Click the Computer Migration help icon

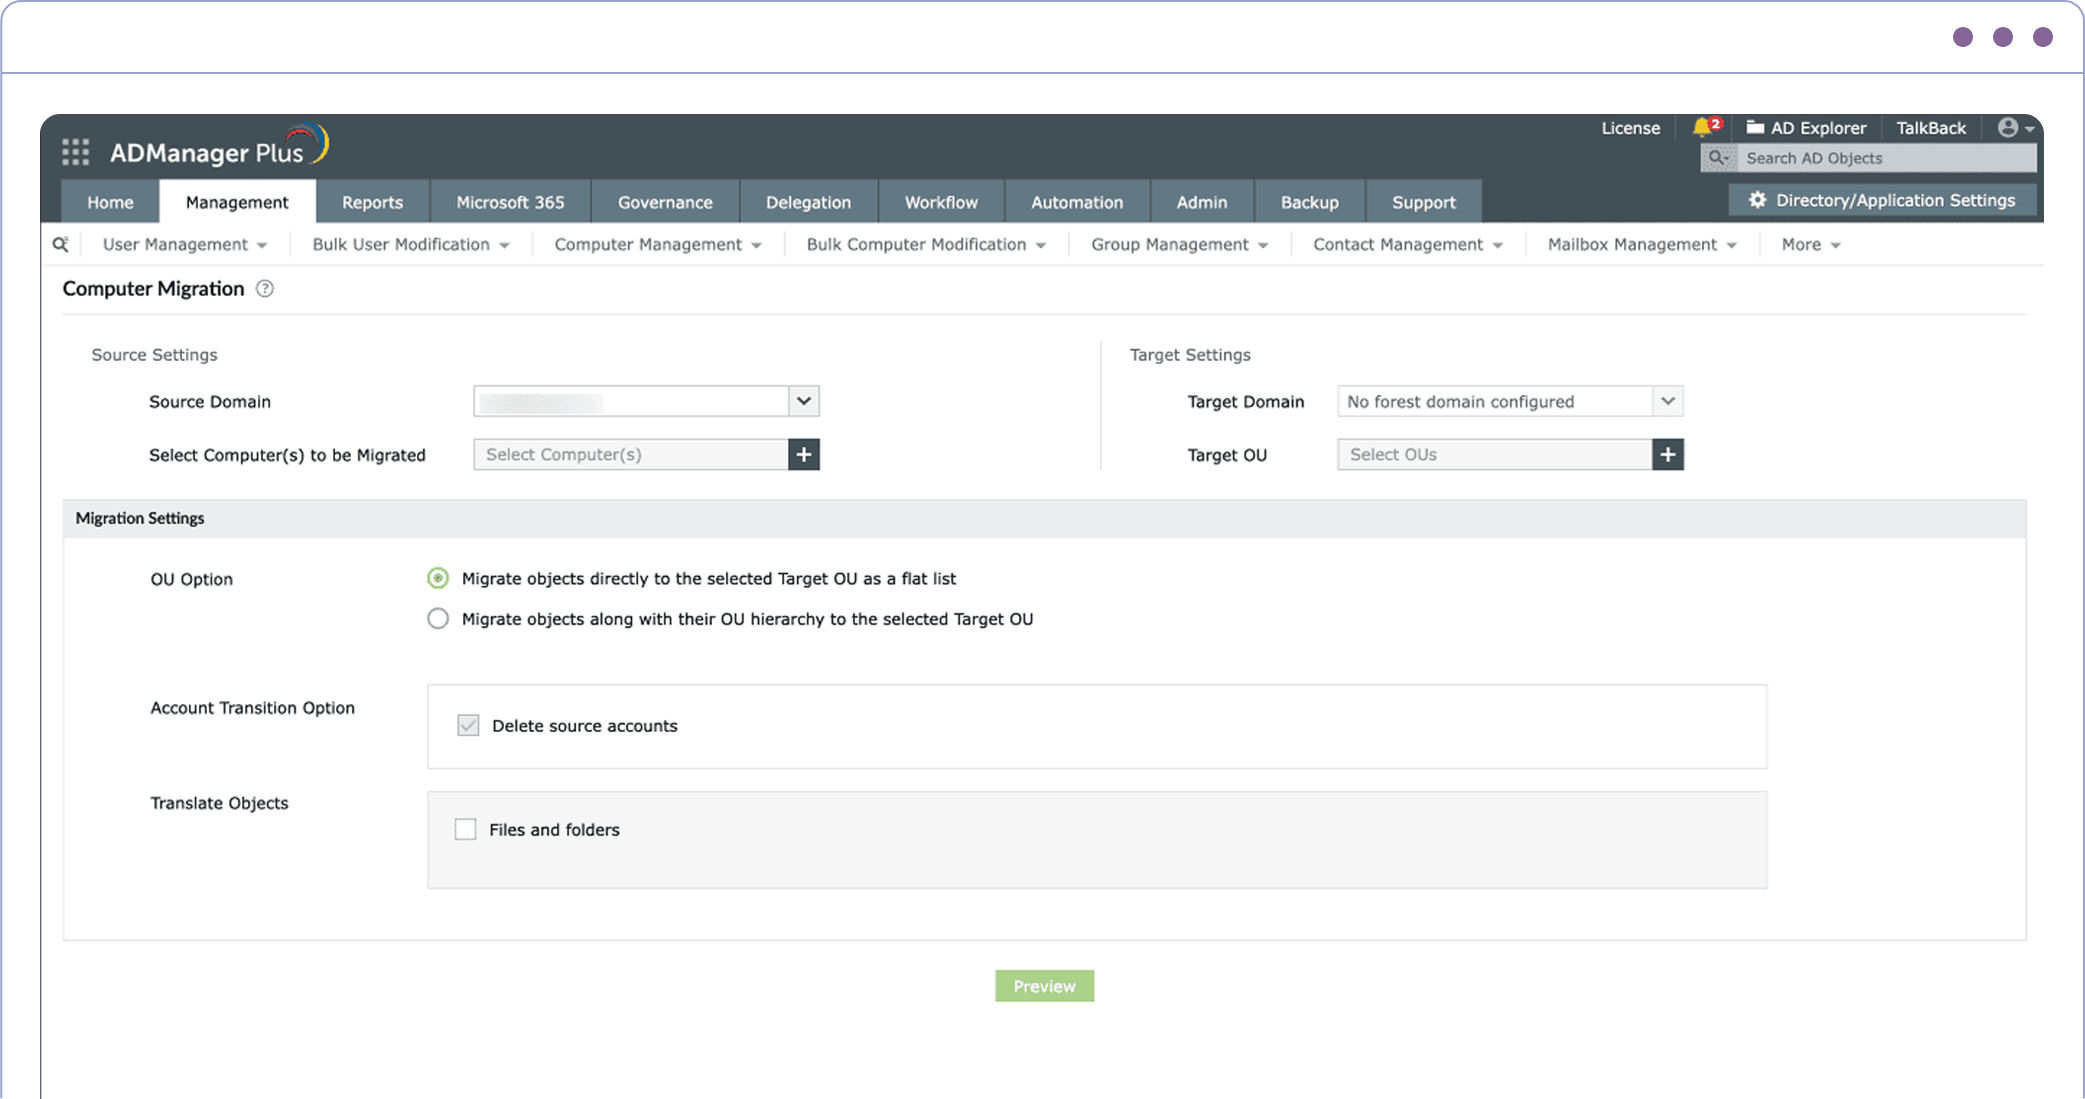tap(264, 289)
